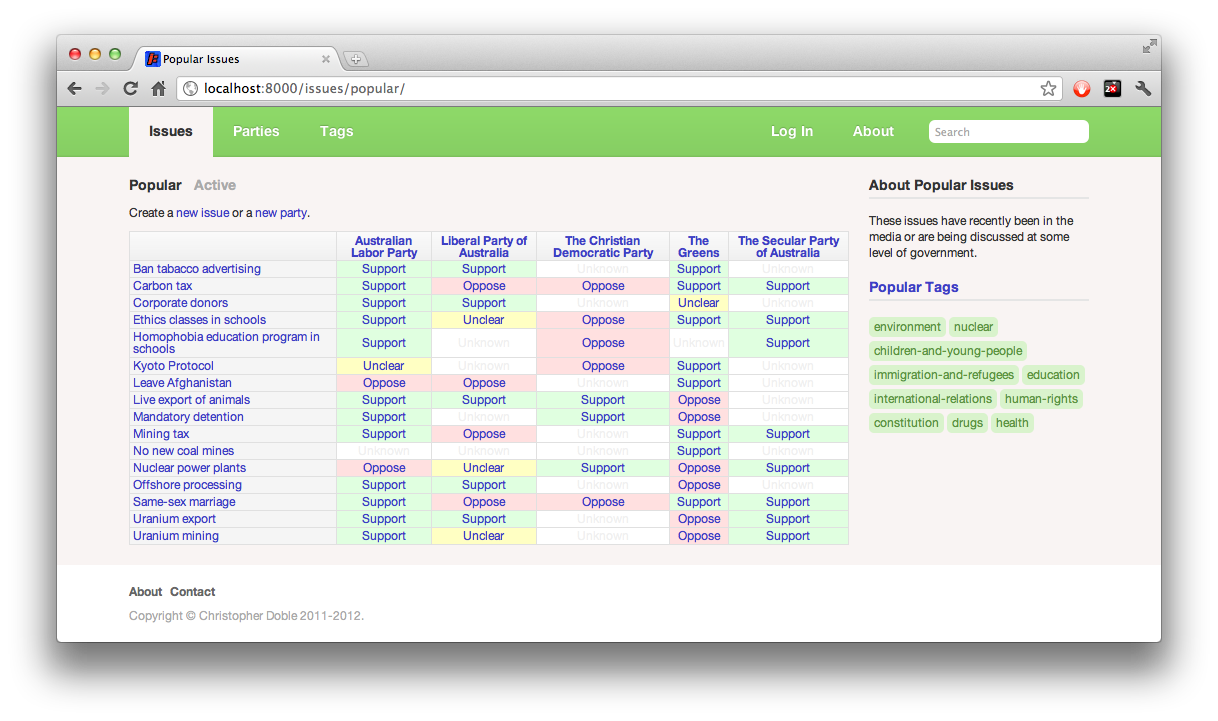Screen dimensions: 1218x721
Task: Select the education tag
Action: 1053,375
